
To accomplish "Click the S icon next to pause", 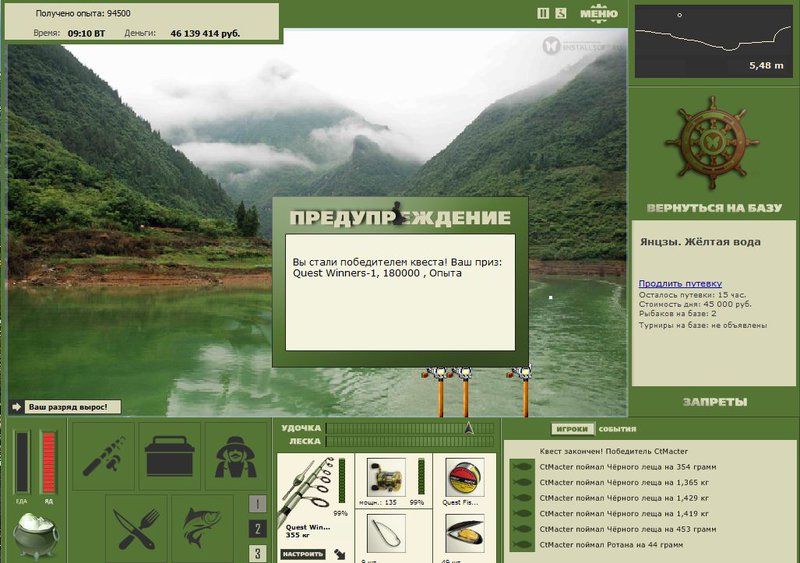I will [561, 13].
